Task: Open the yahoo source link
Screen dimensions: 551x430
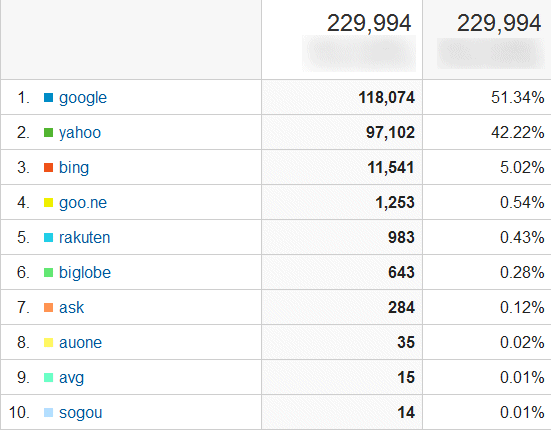Action: [80, 133]
